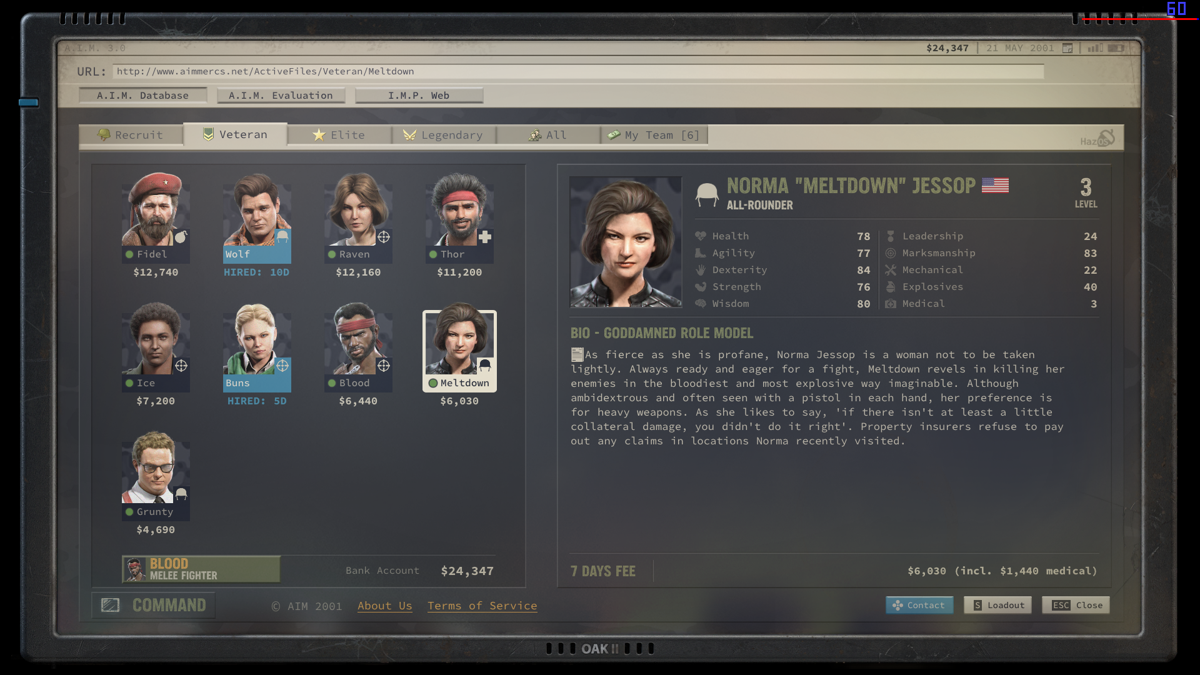Click Meltdown's large profile portrait
This screenshot has width=1200, height=675.
[626, 242]
